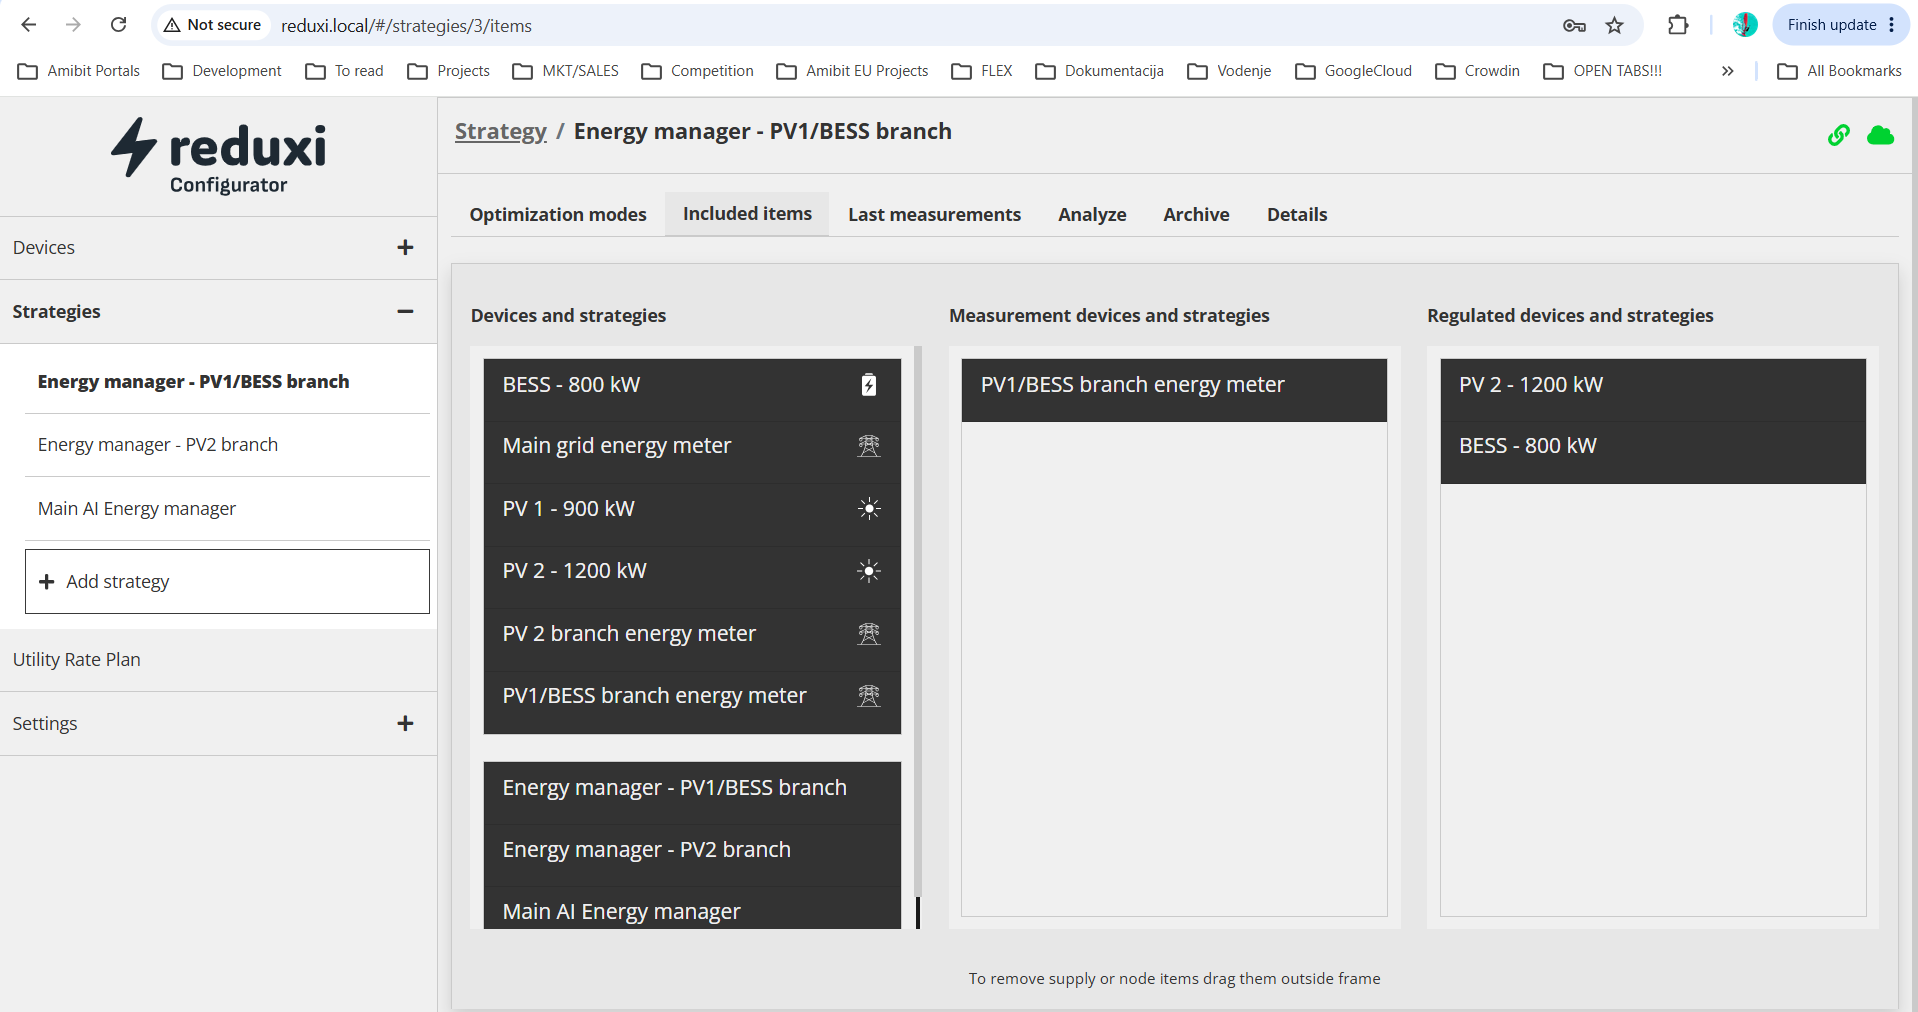Open Crowdin bookmark folder
Viewport: 1918px width, 1012px height.
(x=1477, y=71)
